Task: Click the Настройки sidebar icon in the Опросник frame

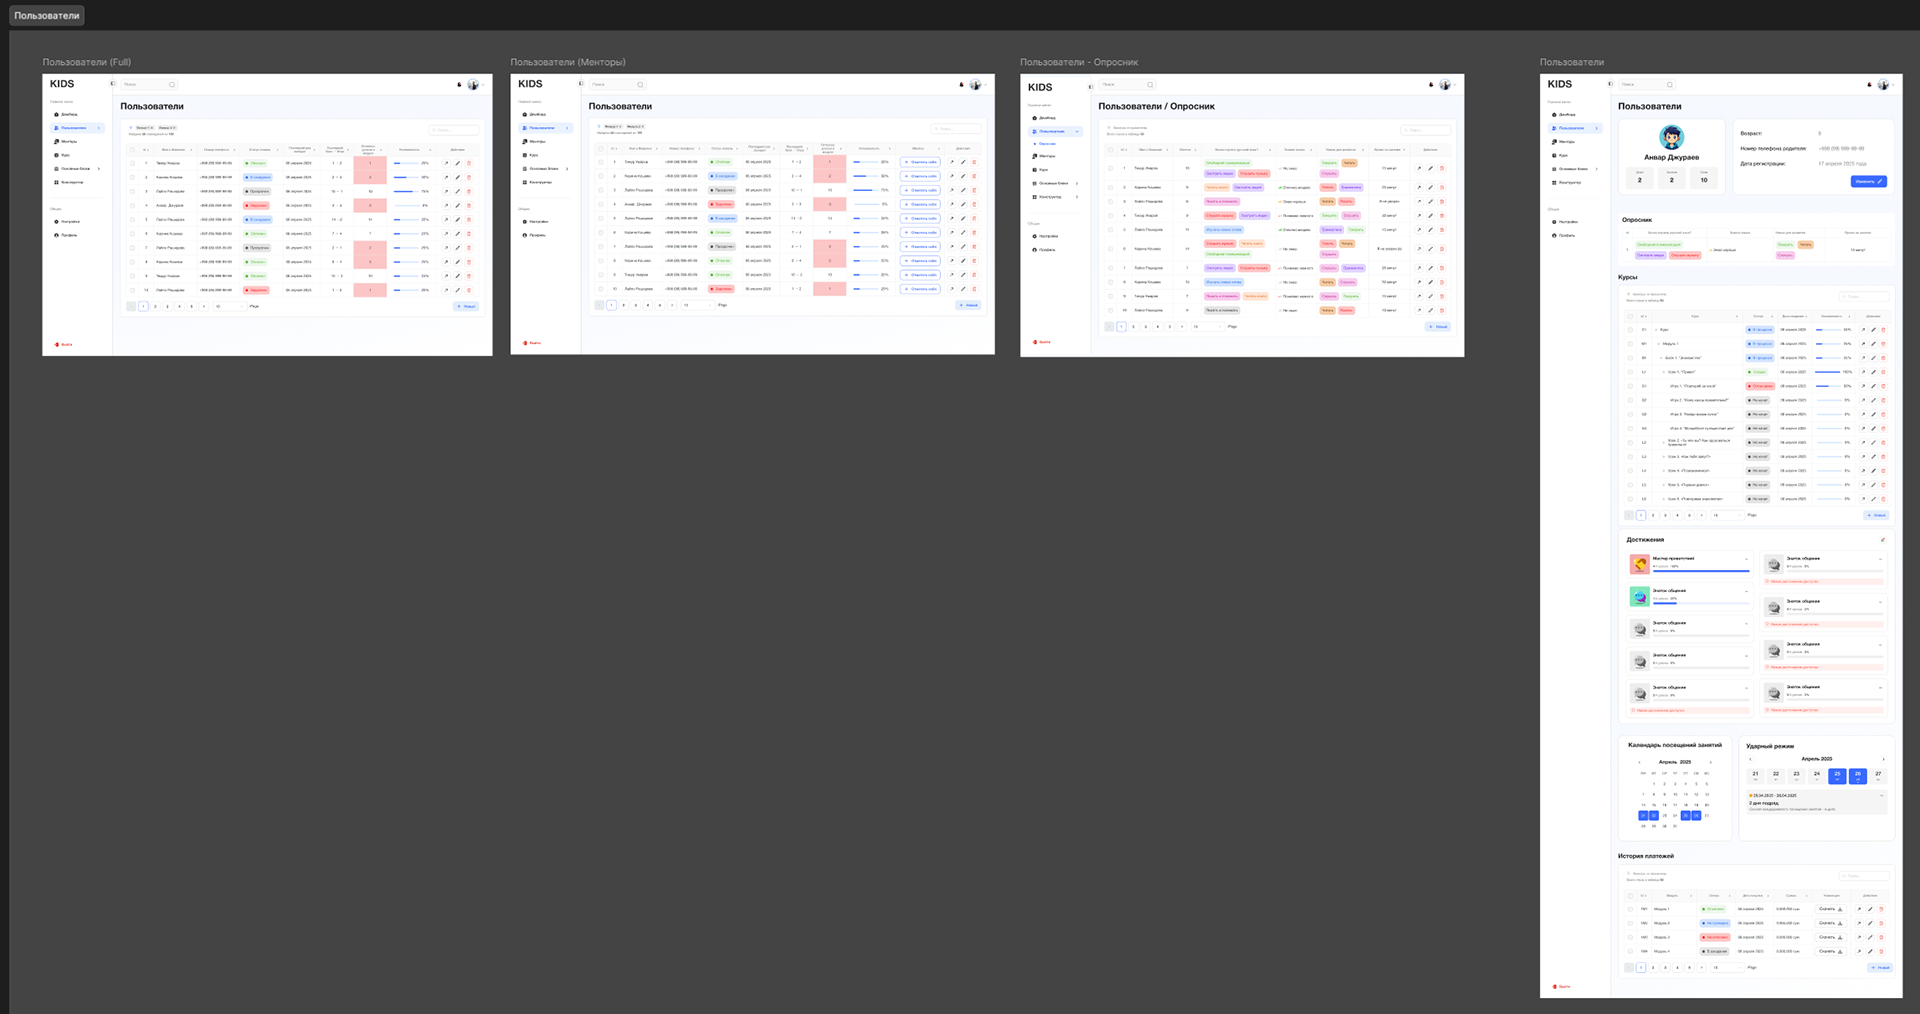Action: (x=1035, y=236)
